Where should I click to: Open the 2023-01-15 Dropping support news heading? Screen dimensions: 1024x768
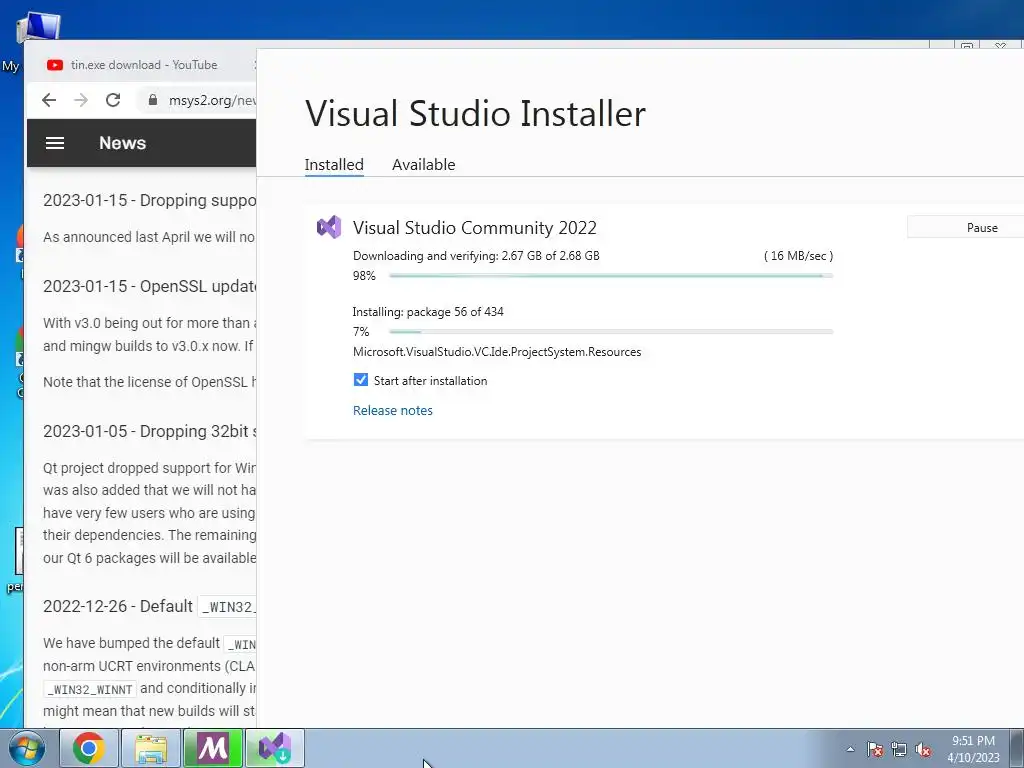pos(150,200)
